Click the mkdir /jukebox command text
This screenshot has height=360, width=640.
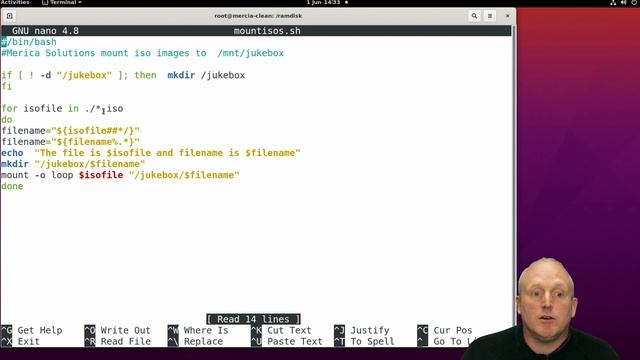[x=206, y=76]
